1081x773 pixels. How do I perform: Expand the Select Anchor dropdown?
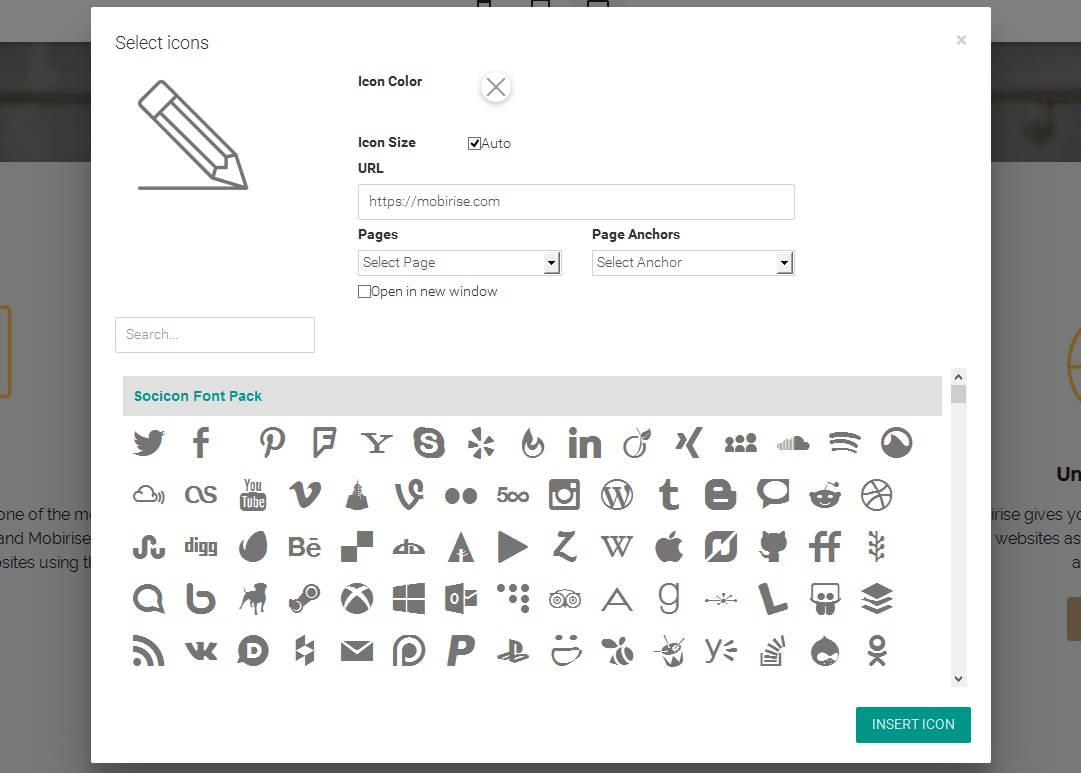[x=692, y=263]
